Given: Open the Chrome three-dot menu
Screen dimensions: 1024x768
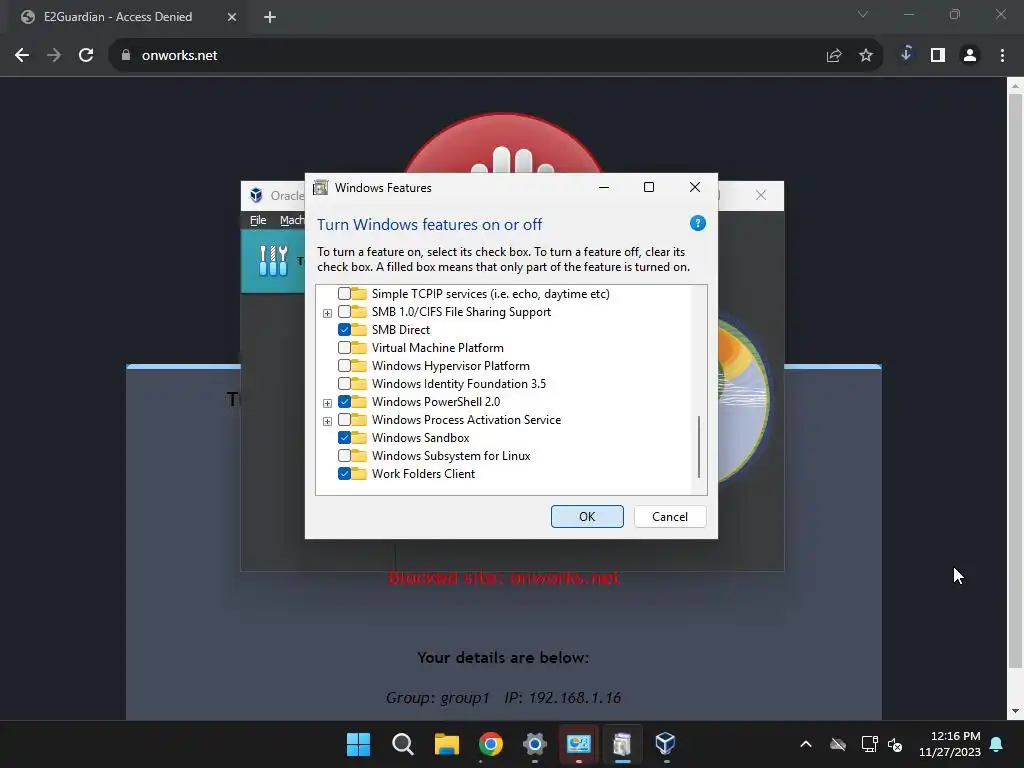Looking at the screenshot, I should 1002,56.
